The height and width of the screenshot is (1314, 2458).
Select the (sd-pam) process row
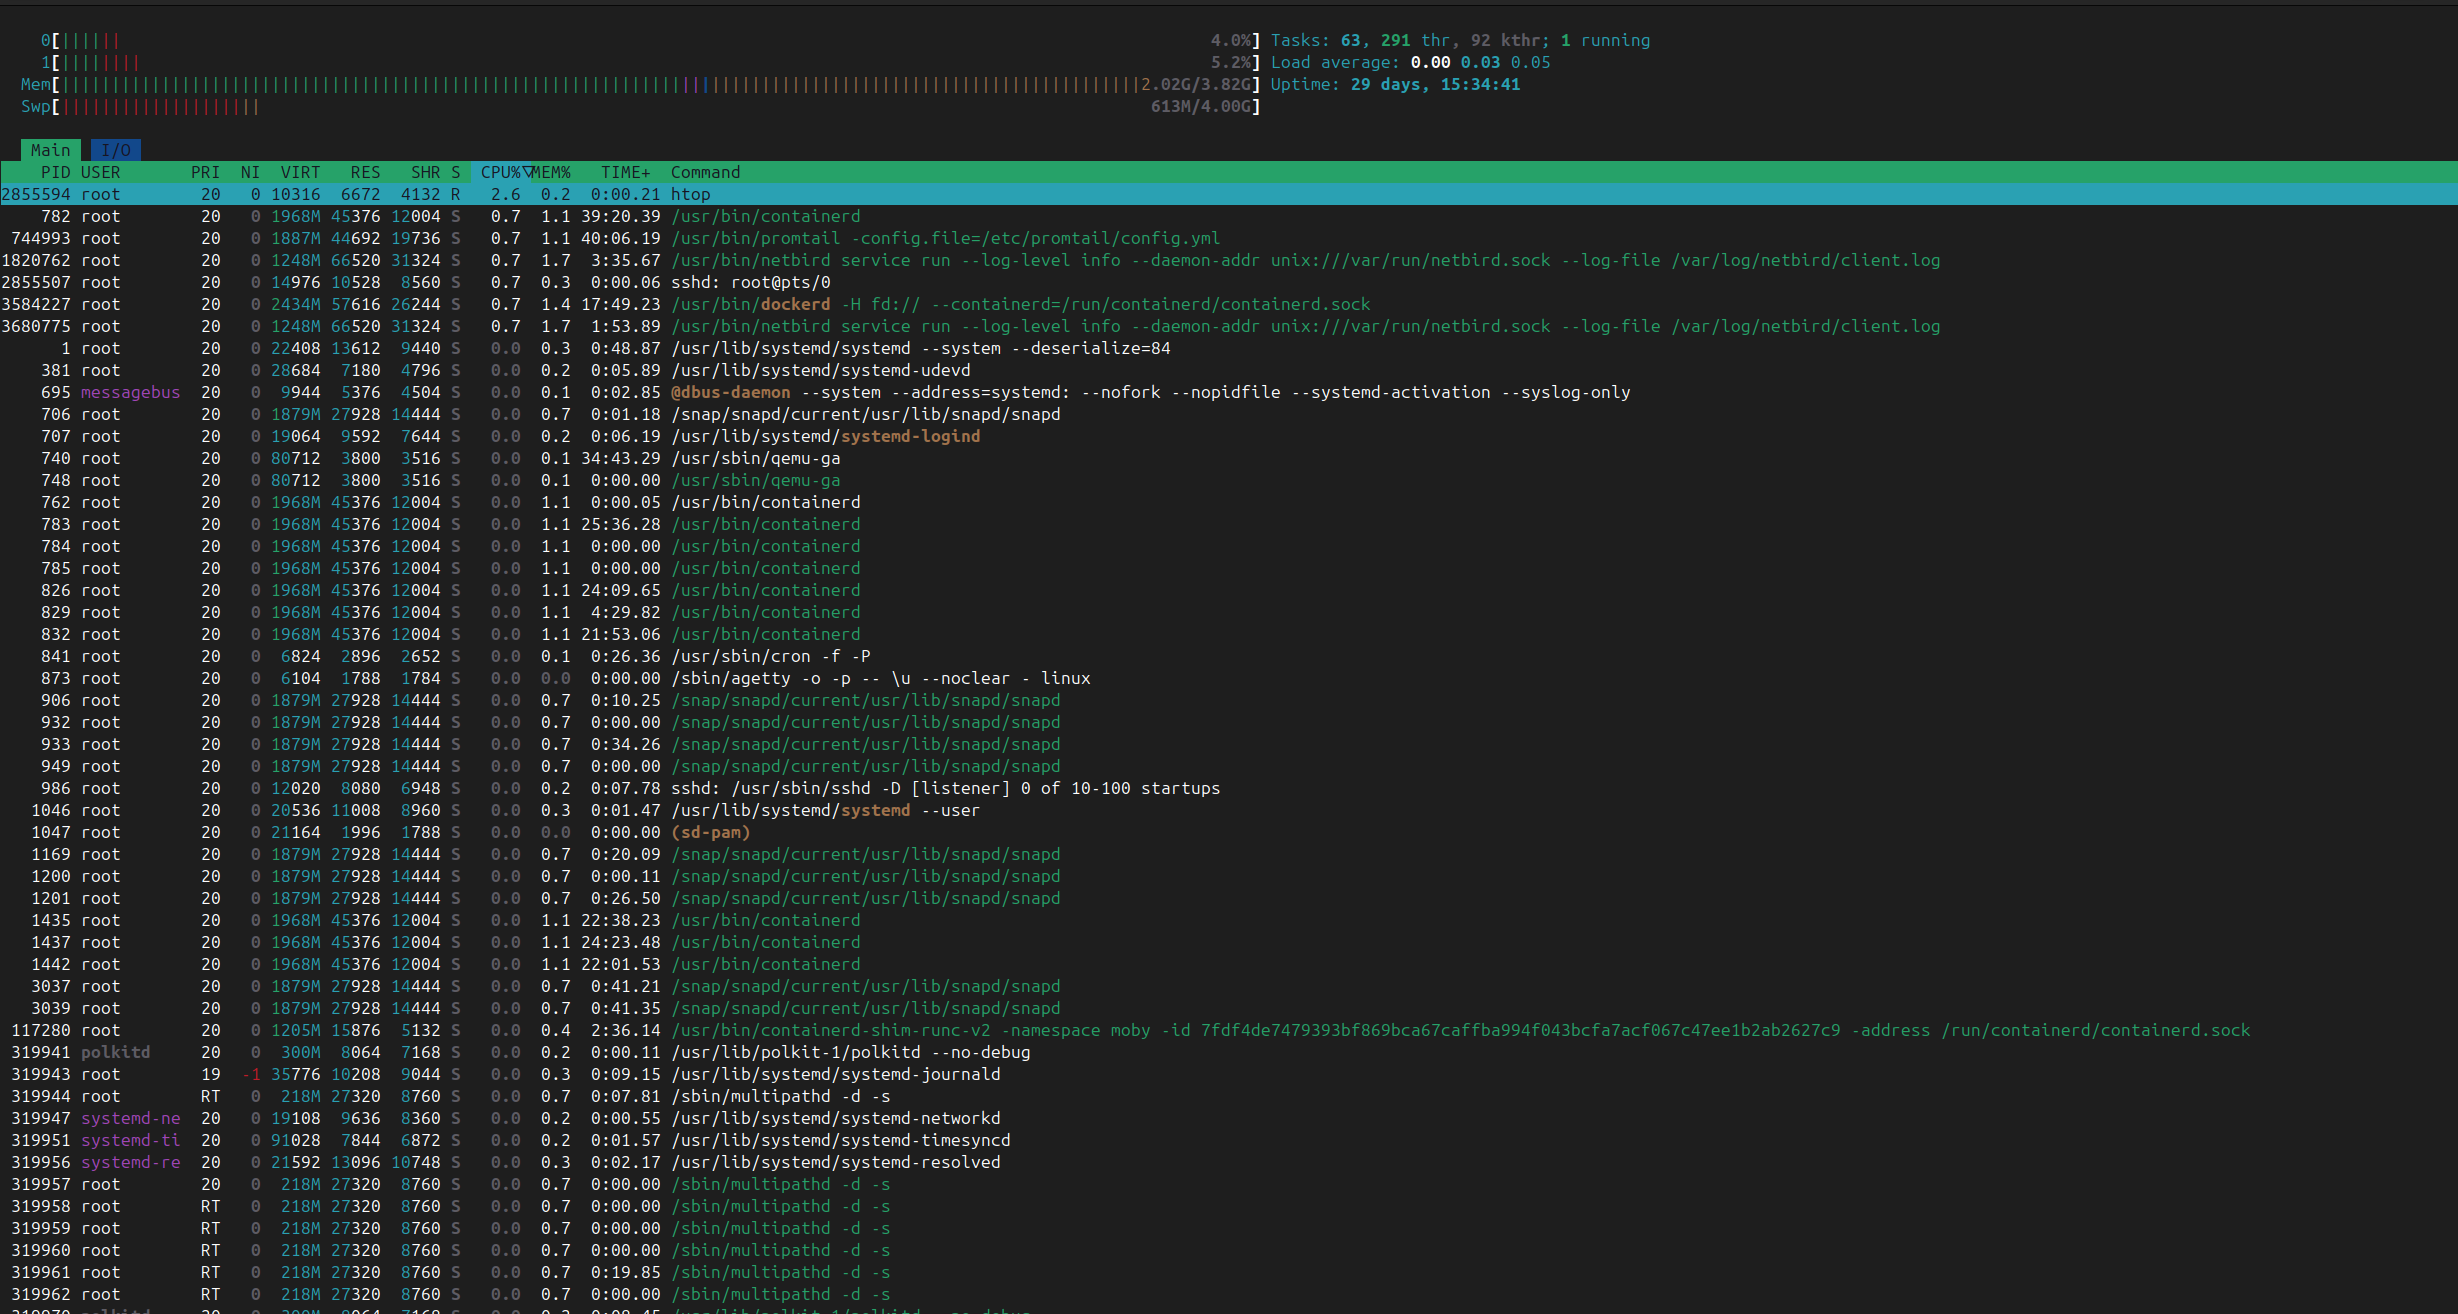click(x=1229, y=832)
